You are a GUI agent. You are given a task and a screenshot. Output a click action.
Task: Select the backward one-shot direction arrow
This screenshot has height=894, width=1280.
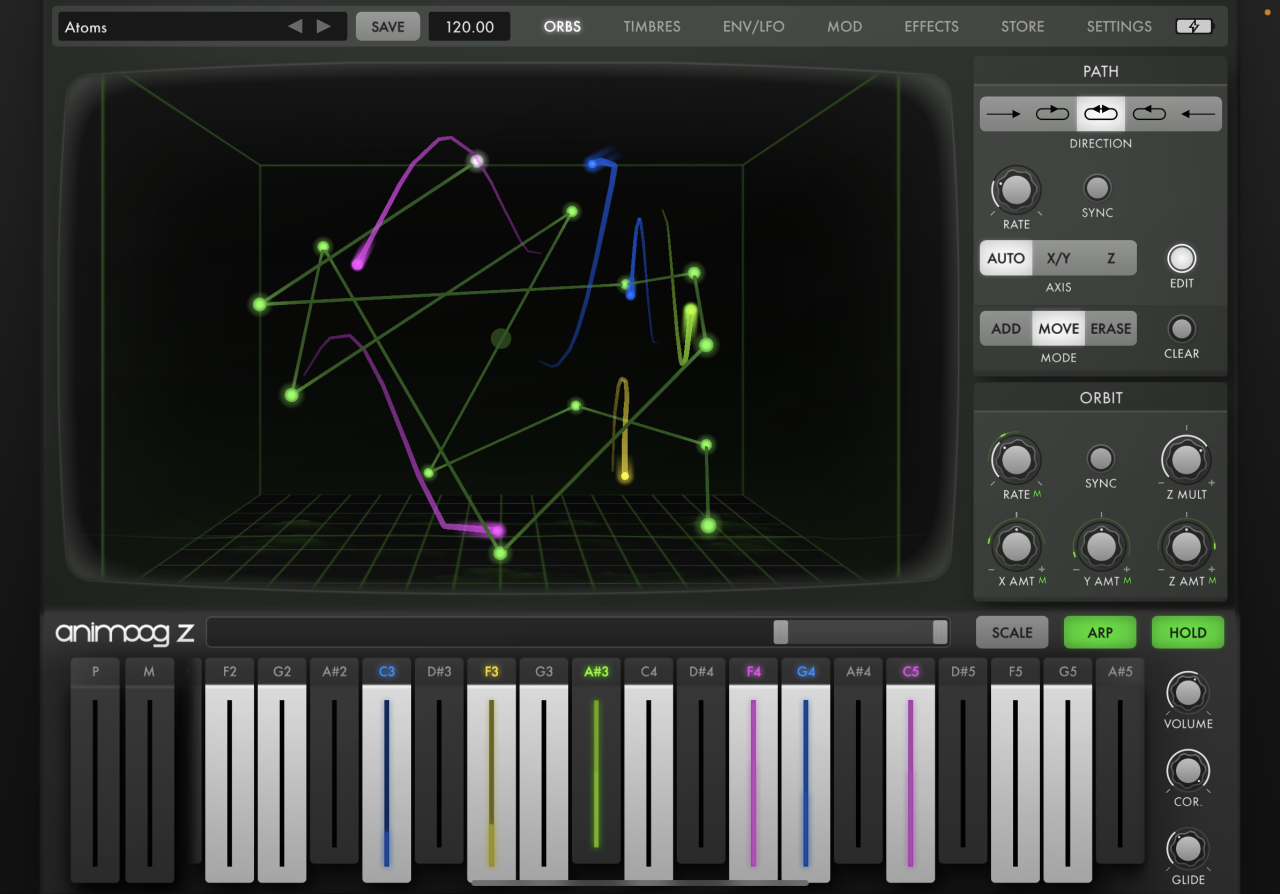1197,114
